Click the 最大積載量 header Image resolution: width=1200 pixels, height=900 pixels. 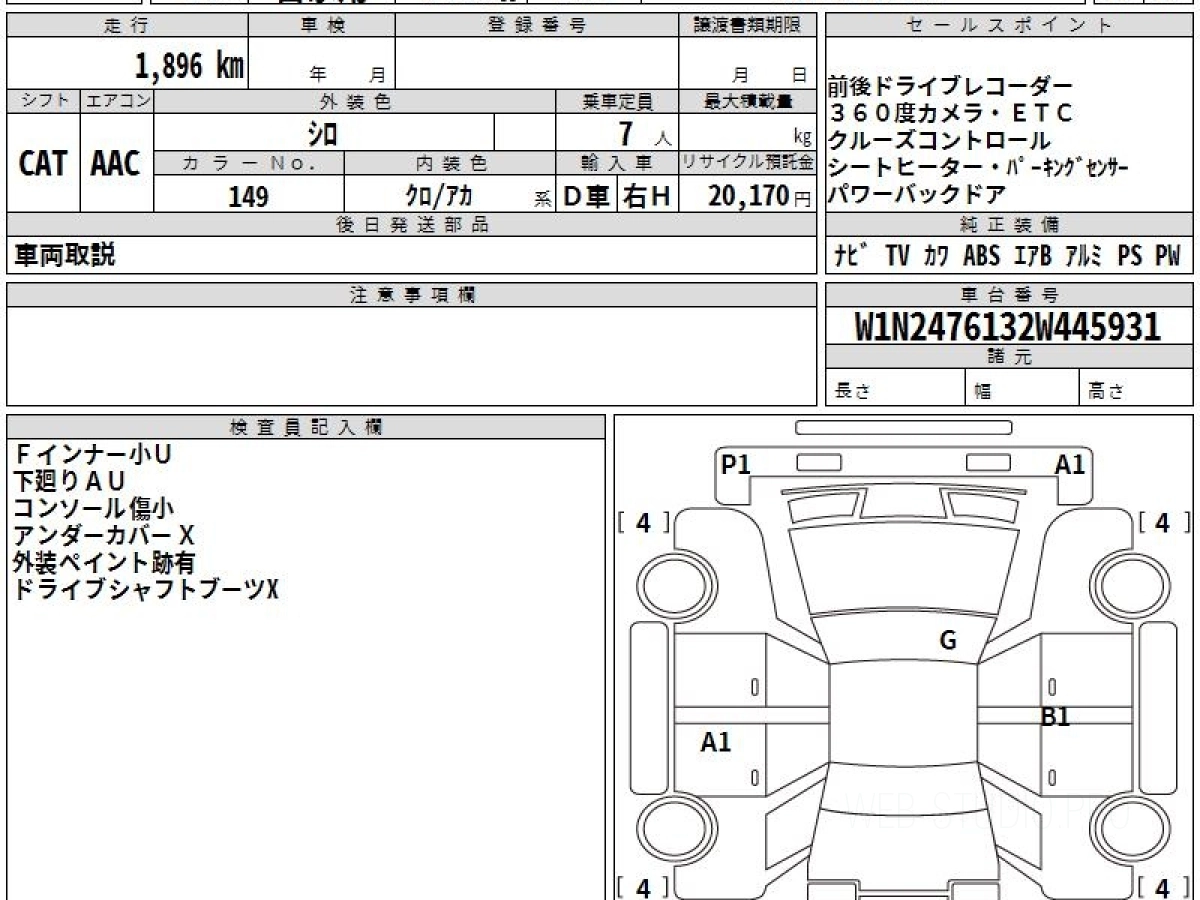coord(748,101)
